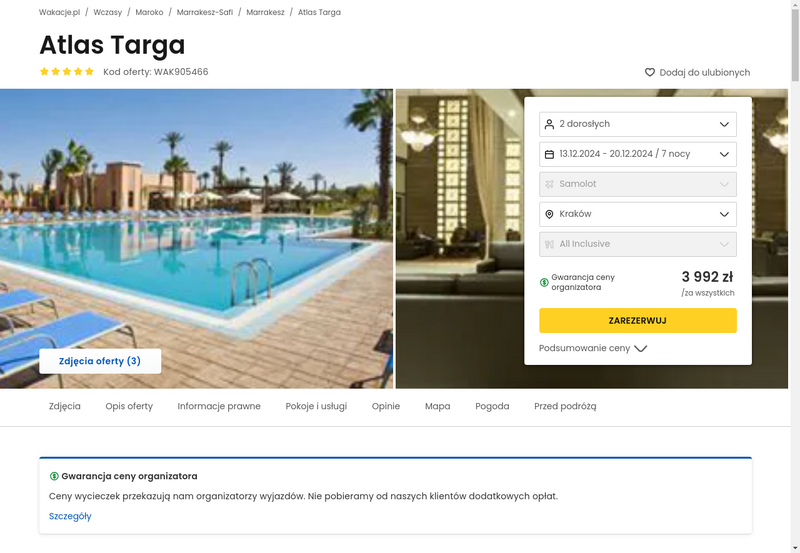
Task: Click the cutlery icon next to All Inclusive
Action: (549, 244)
